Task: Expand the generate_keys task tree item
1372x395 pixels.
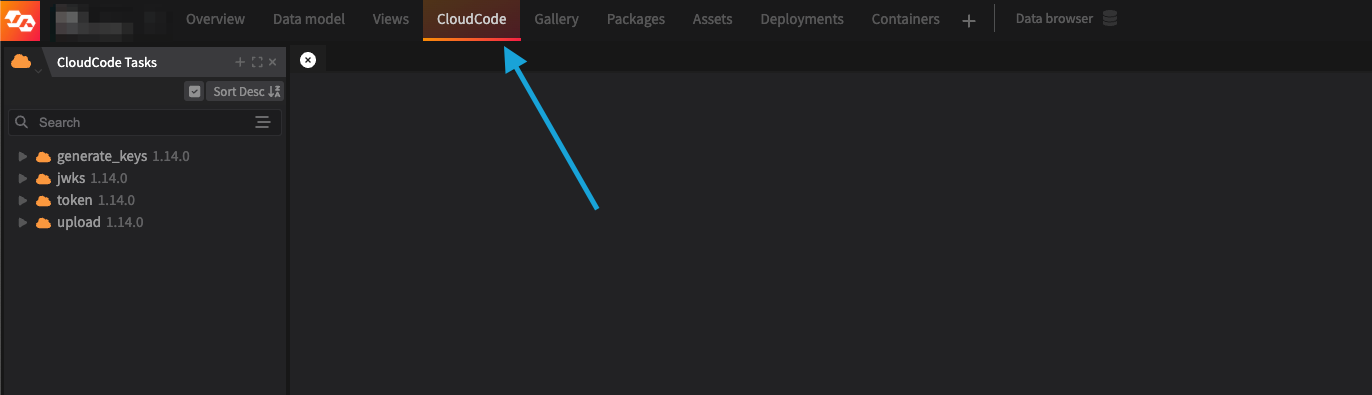Action: [23, 157]
